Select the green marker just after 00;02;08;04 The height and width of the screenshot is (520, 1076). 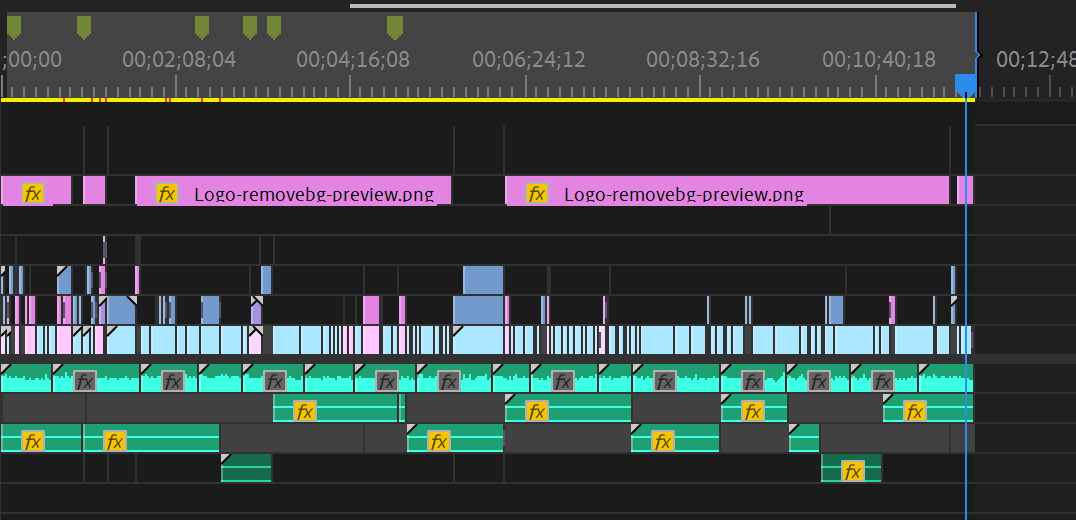(x=202, y=27)
